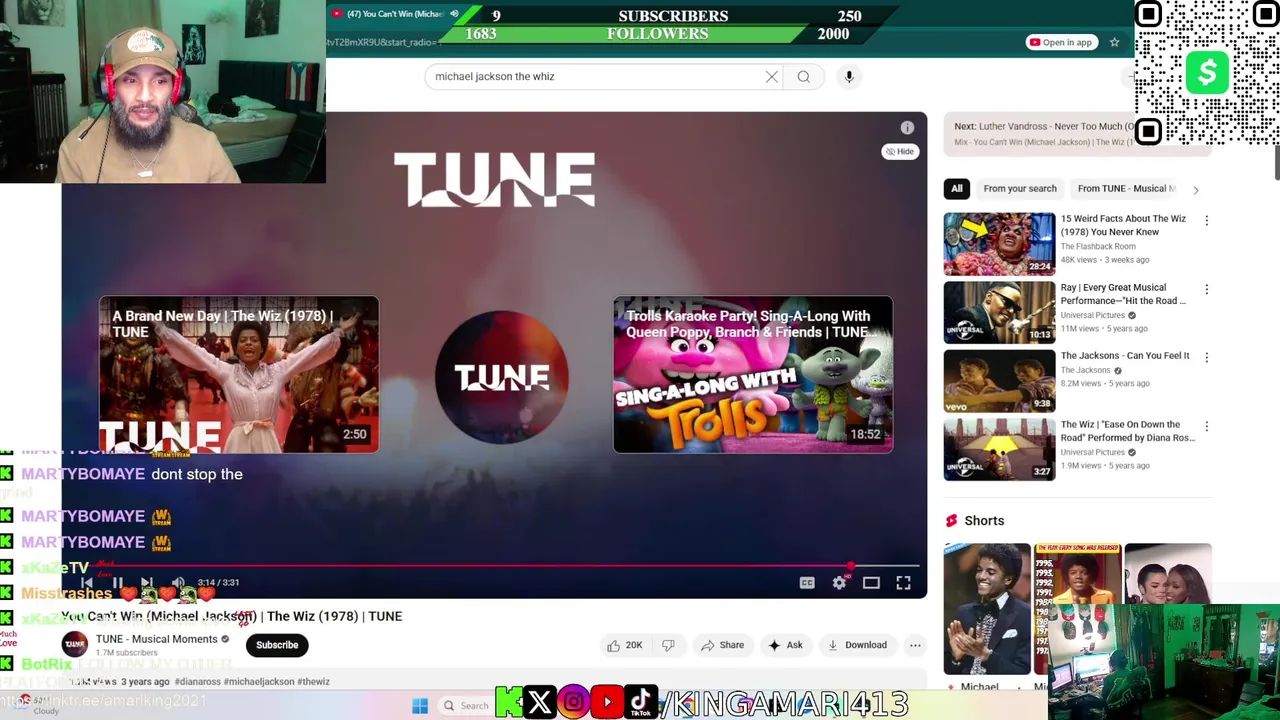The height and width of the screenshot is (720, 1280).
Task: Share this video
Action: point(722,645)
